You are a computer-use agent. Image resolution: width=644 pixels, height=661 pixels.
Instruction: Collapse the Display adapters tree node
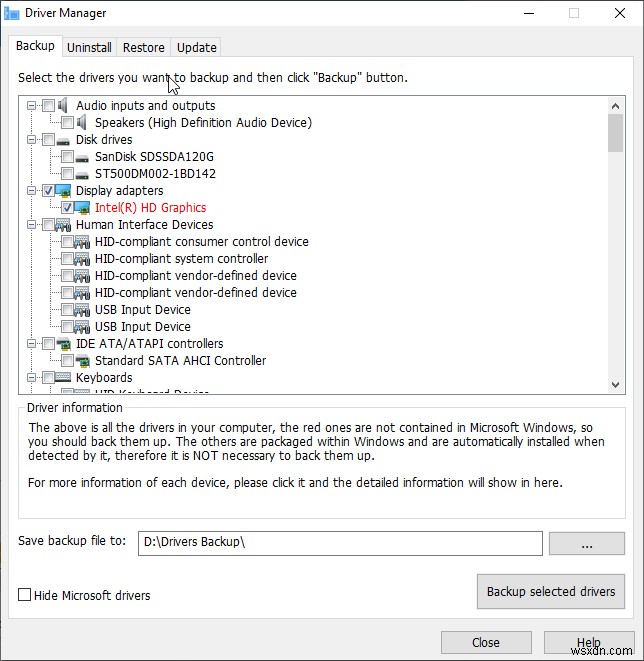32,191
